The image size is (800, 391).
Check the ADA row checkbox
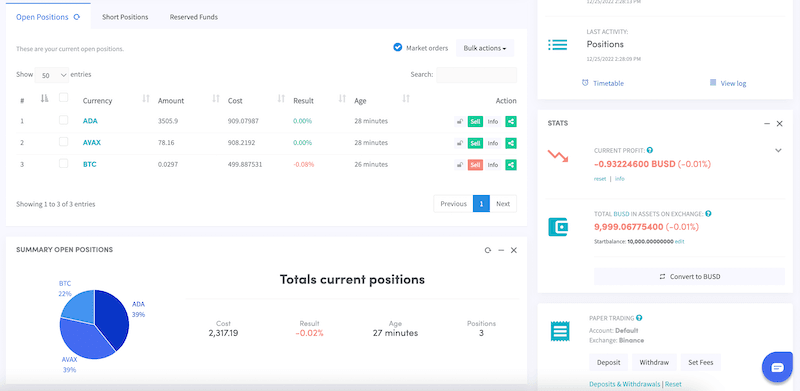point(63,120)
